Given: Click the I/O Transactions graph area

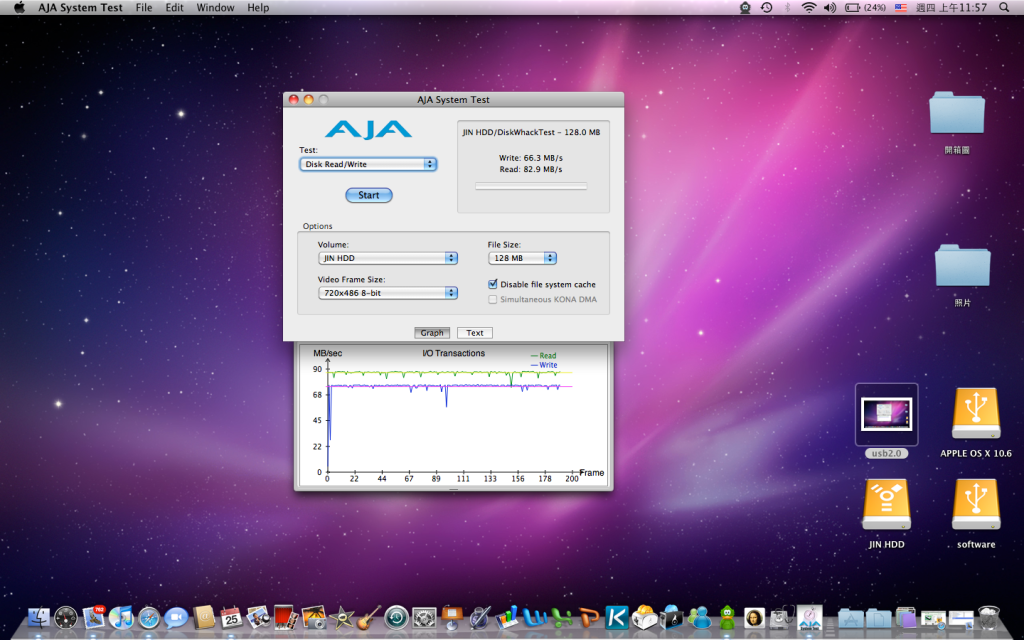Looking at the screenshot, I should point(453,415).
